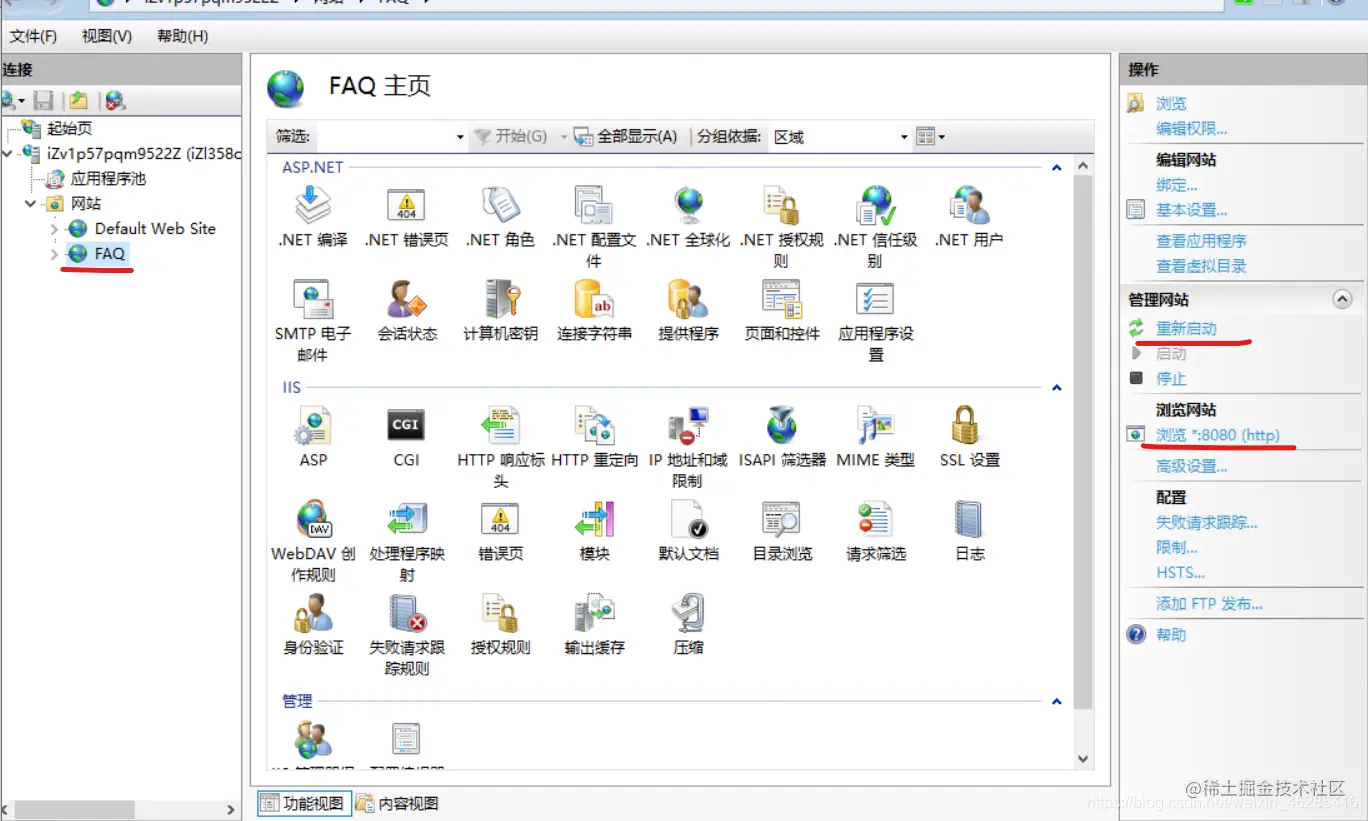Open the 授权规则 icon in IIS section
The image size is (1368, 821).
click(501, 613)
